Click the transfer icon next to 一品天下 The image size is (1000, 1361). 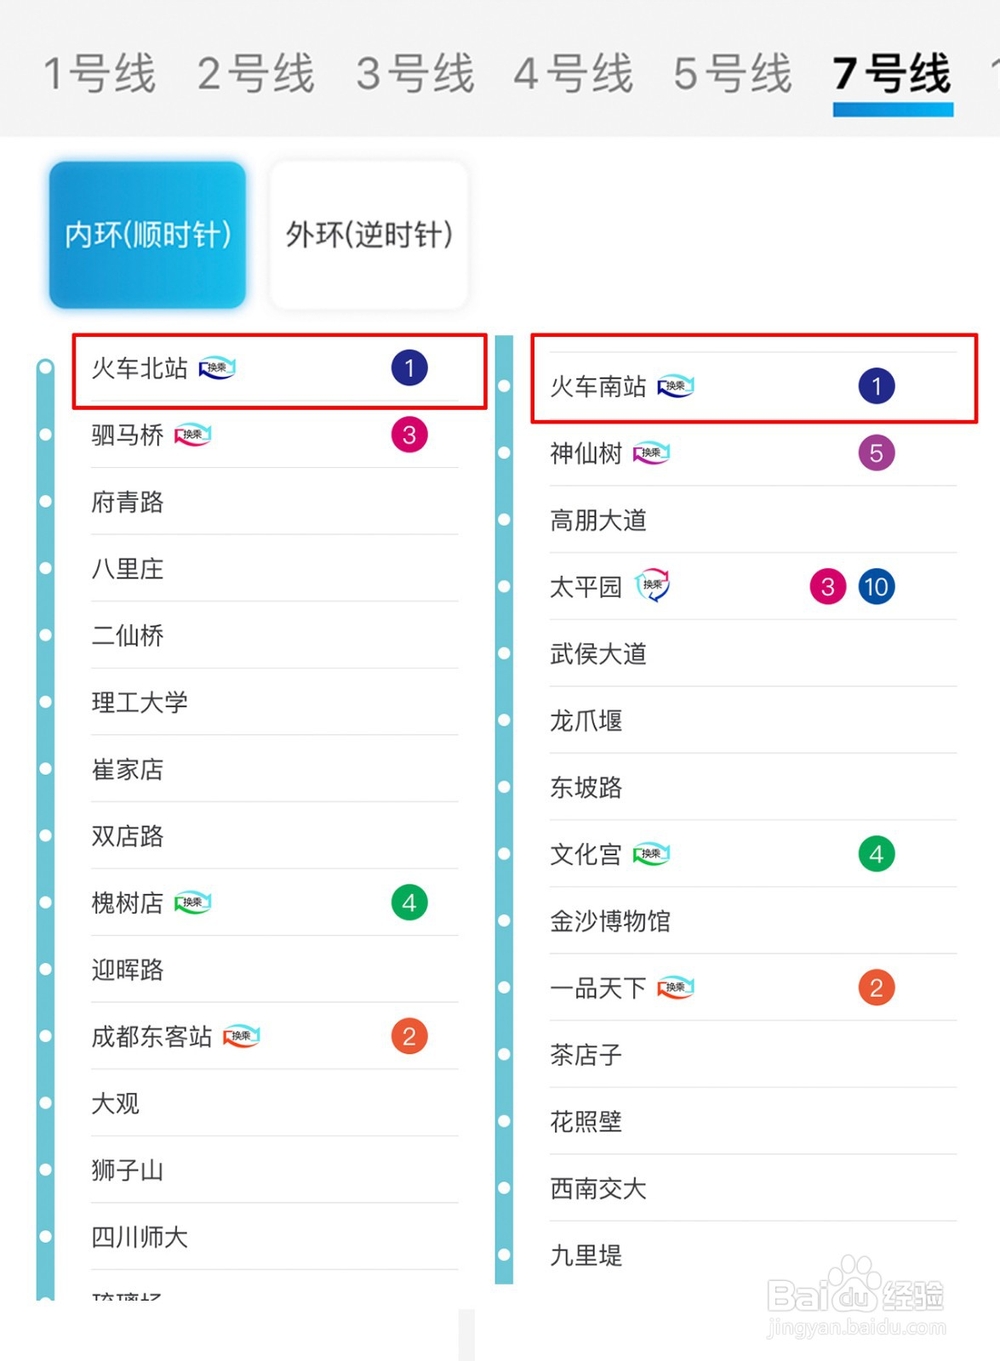coord(676,988)
